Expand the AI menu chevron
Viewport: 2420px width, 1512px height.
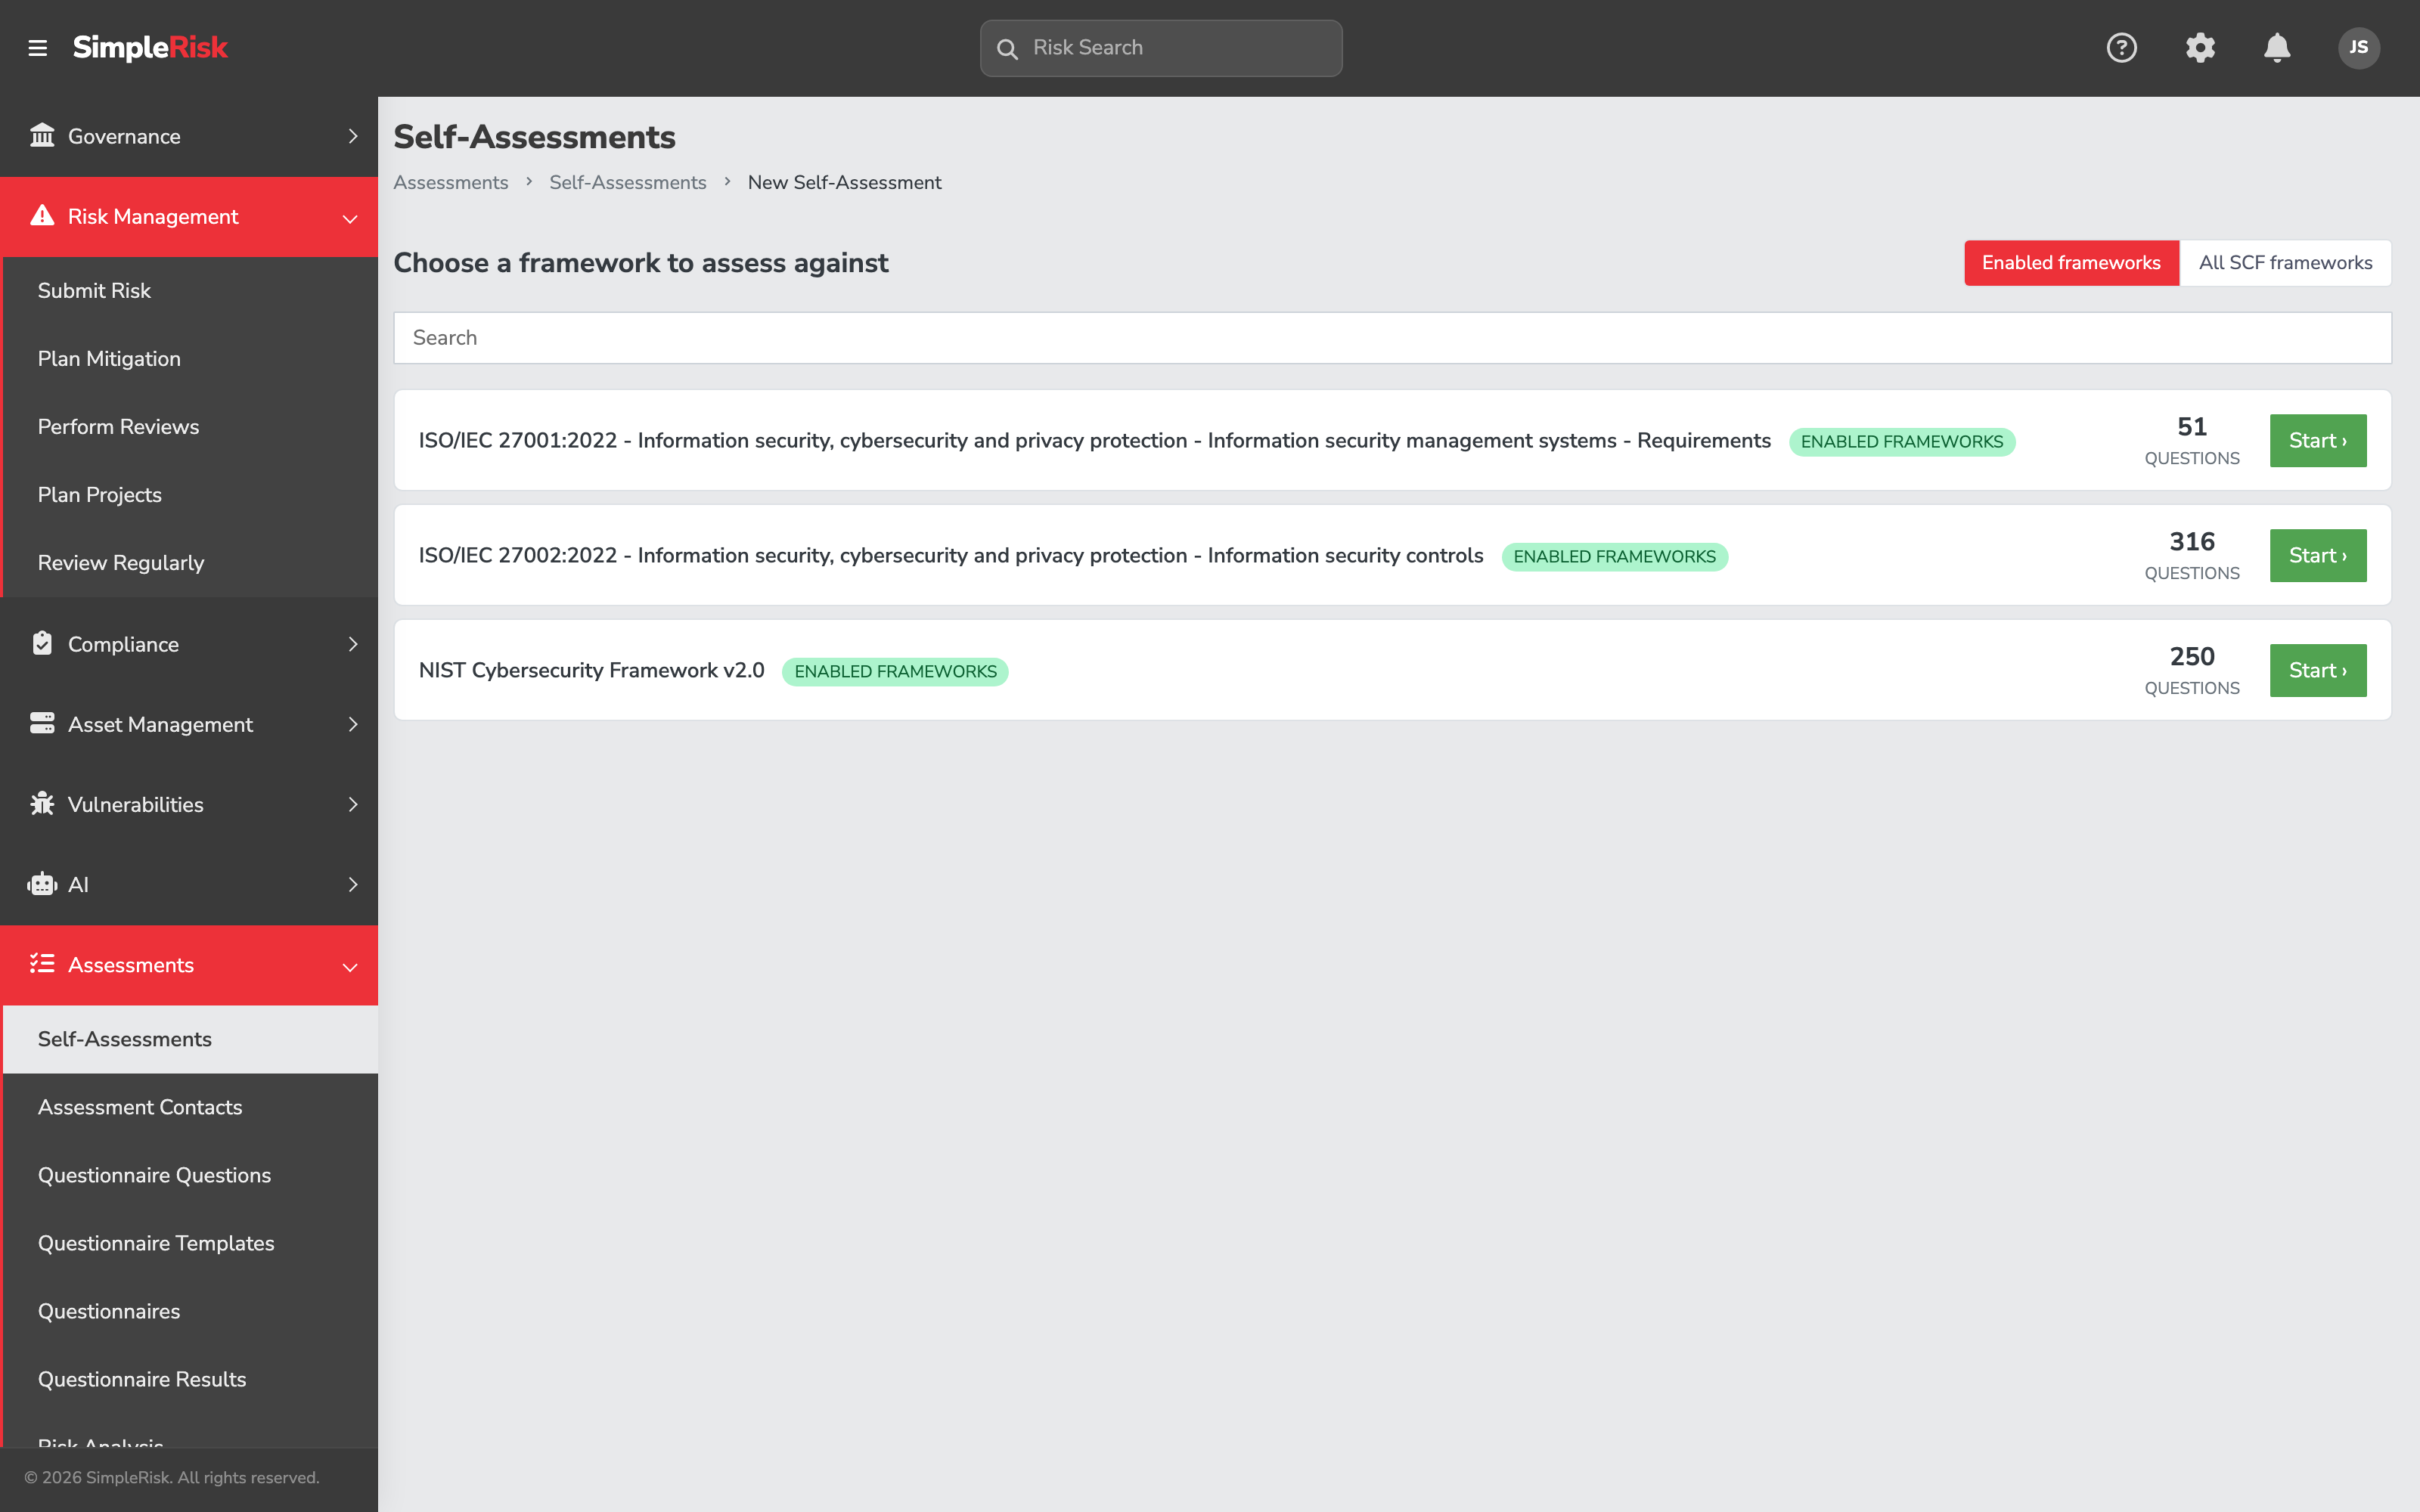(x=352, y=884)
